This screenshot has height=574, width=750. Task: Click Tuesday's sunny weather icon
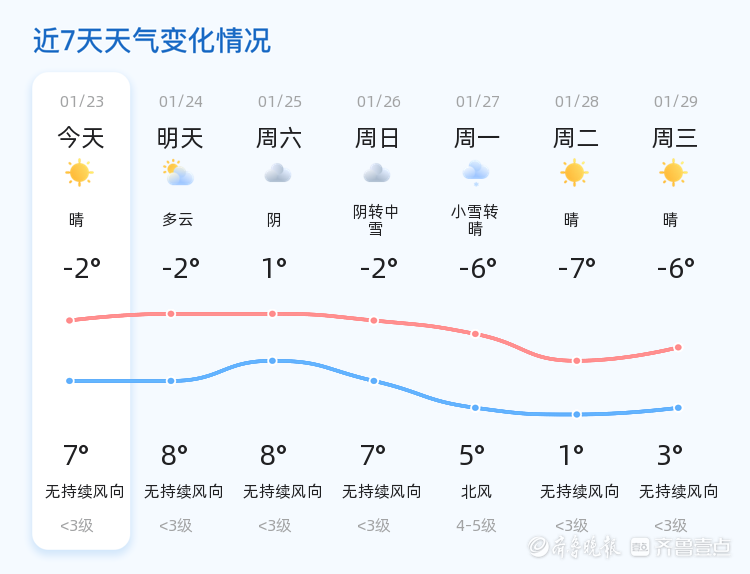574,173
